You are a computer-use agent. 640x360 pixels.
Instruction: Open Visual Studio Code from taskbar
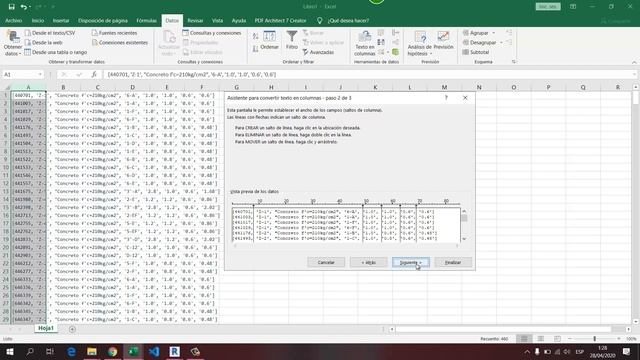[x=154, y=351]
